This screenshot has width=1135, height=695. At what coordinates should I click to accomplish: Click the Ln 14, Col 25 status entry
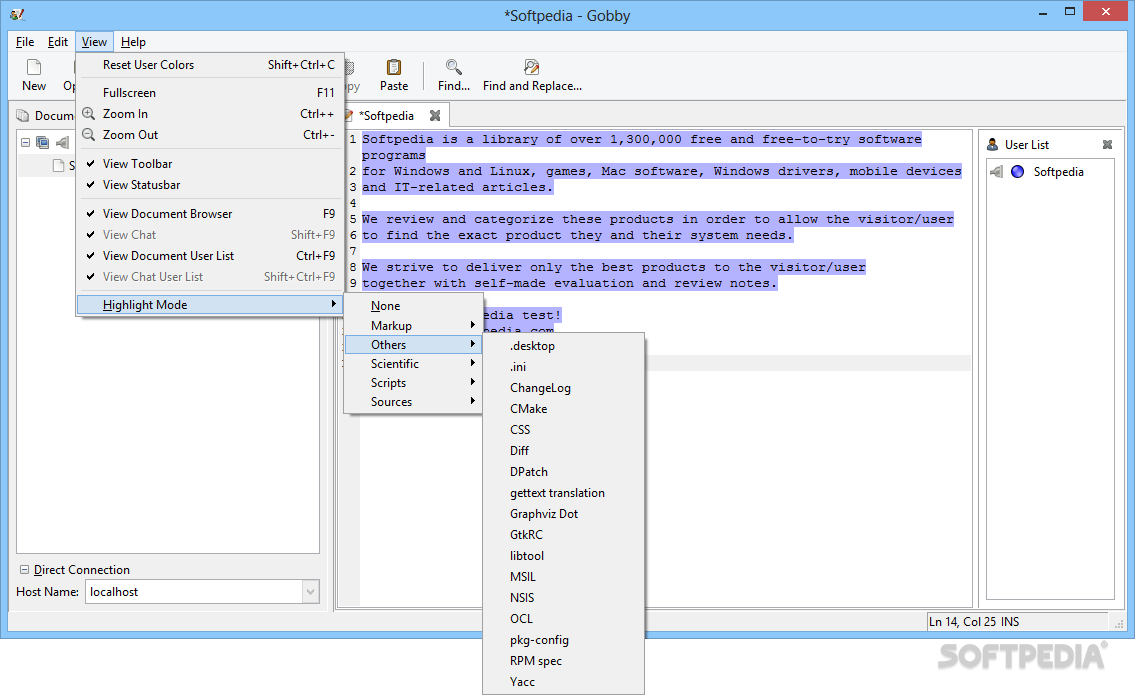(974, 622)
